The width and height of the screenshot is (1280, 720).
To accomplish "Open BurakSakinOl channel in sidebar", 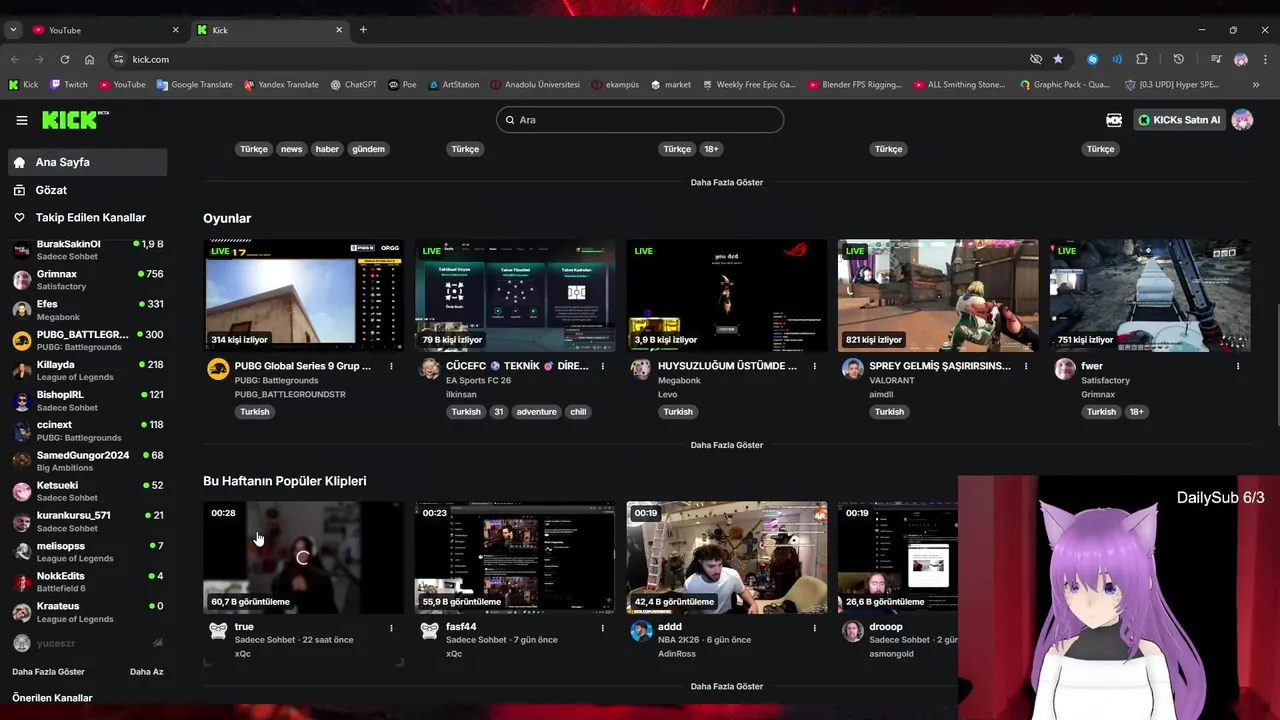I will point(88,250).
